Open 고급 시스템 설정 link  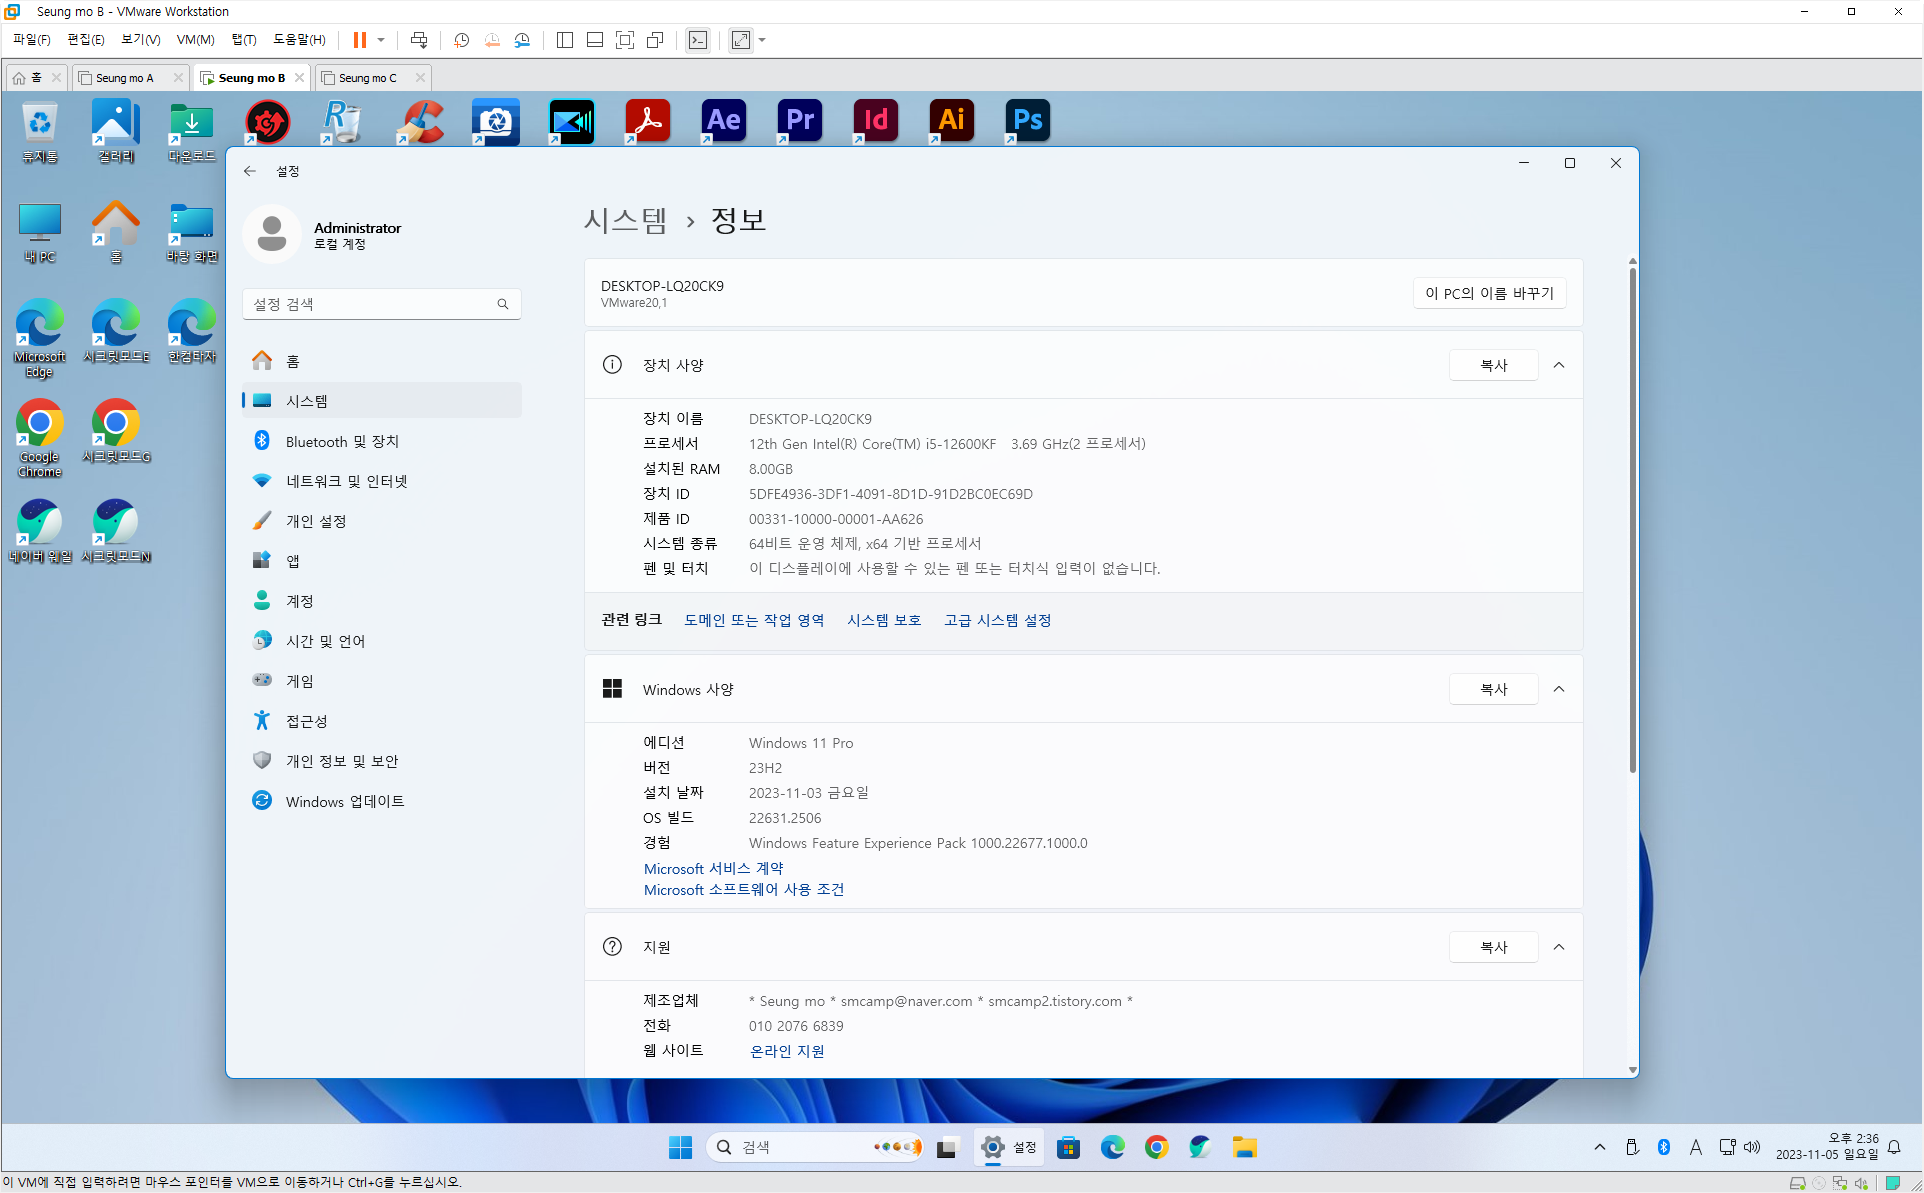[x=997, y=620]
